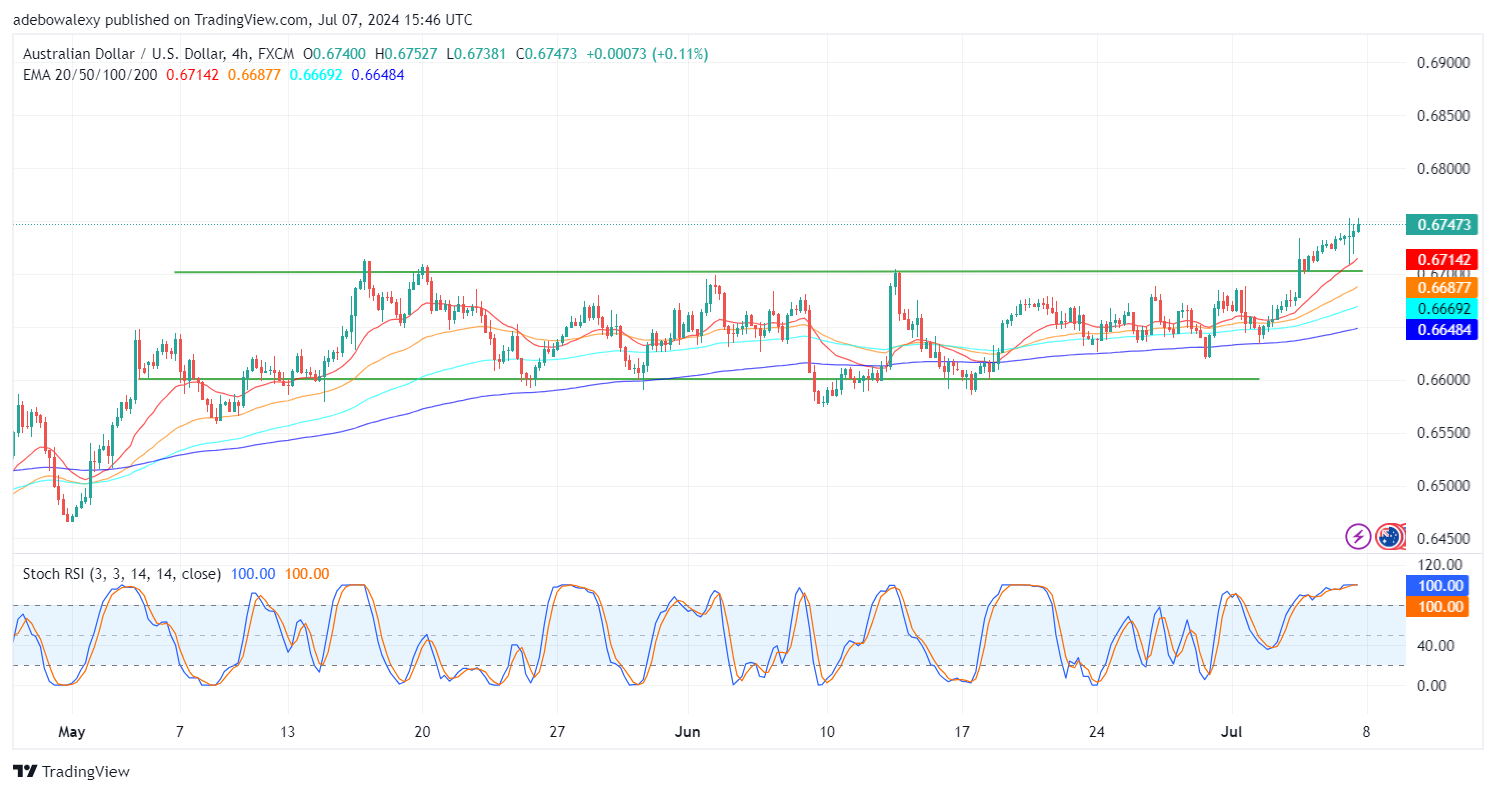Click the 0.69000 price axis label

tap(1441, 63)
